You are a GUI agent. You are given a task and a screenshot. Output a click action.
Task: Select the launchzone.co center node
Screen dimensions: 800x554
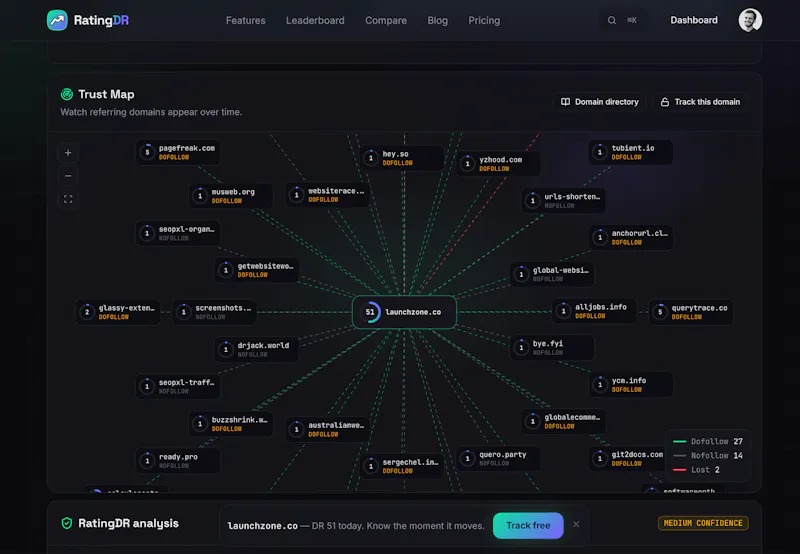404,312
